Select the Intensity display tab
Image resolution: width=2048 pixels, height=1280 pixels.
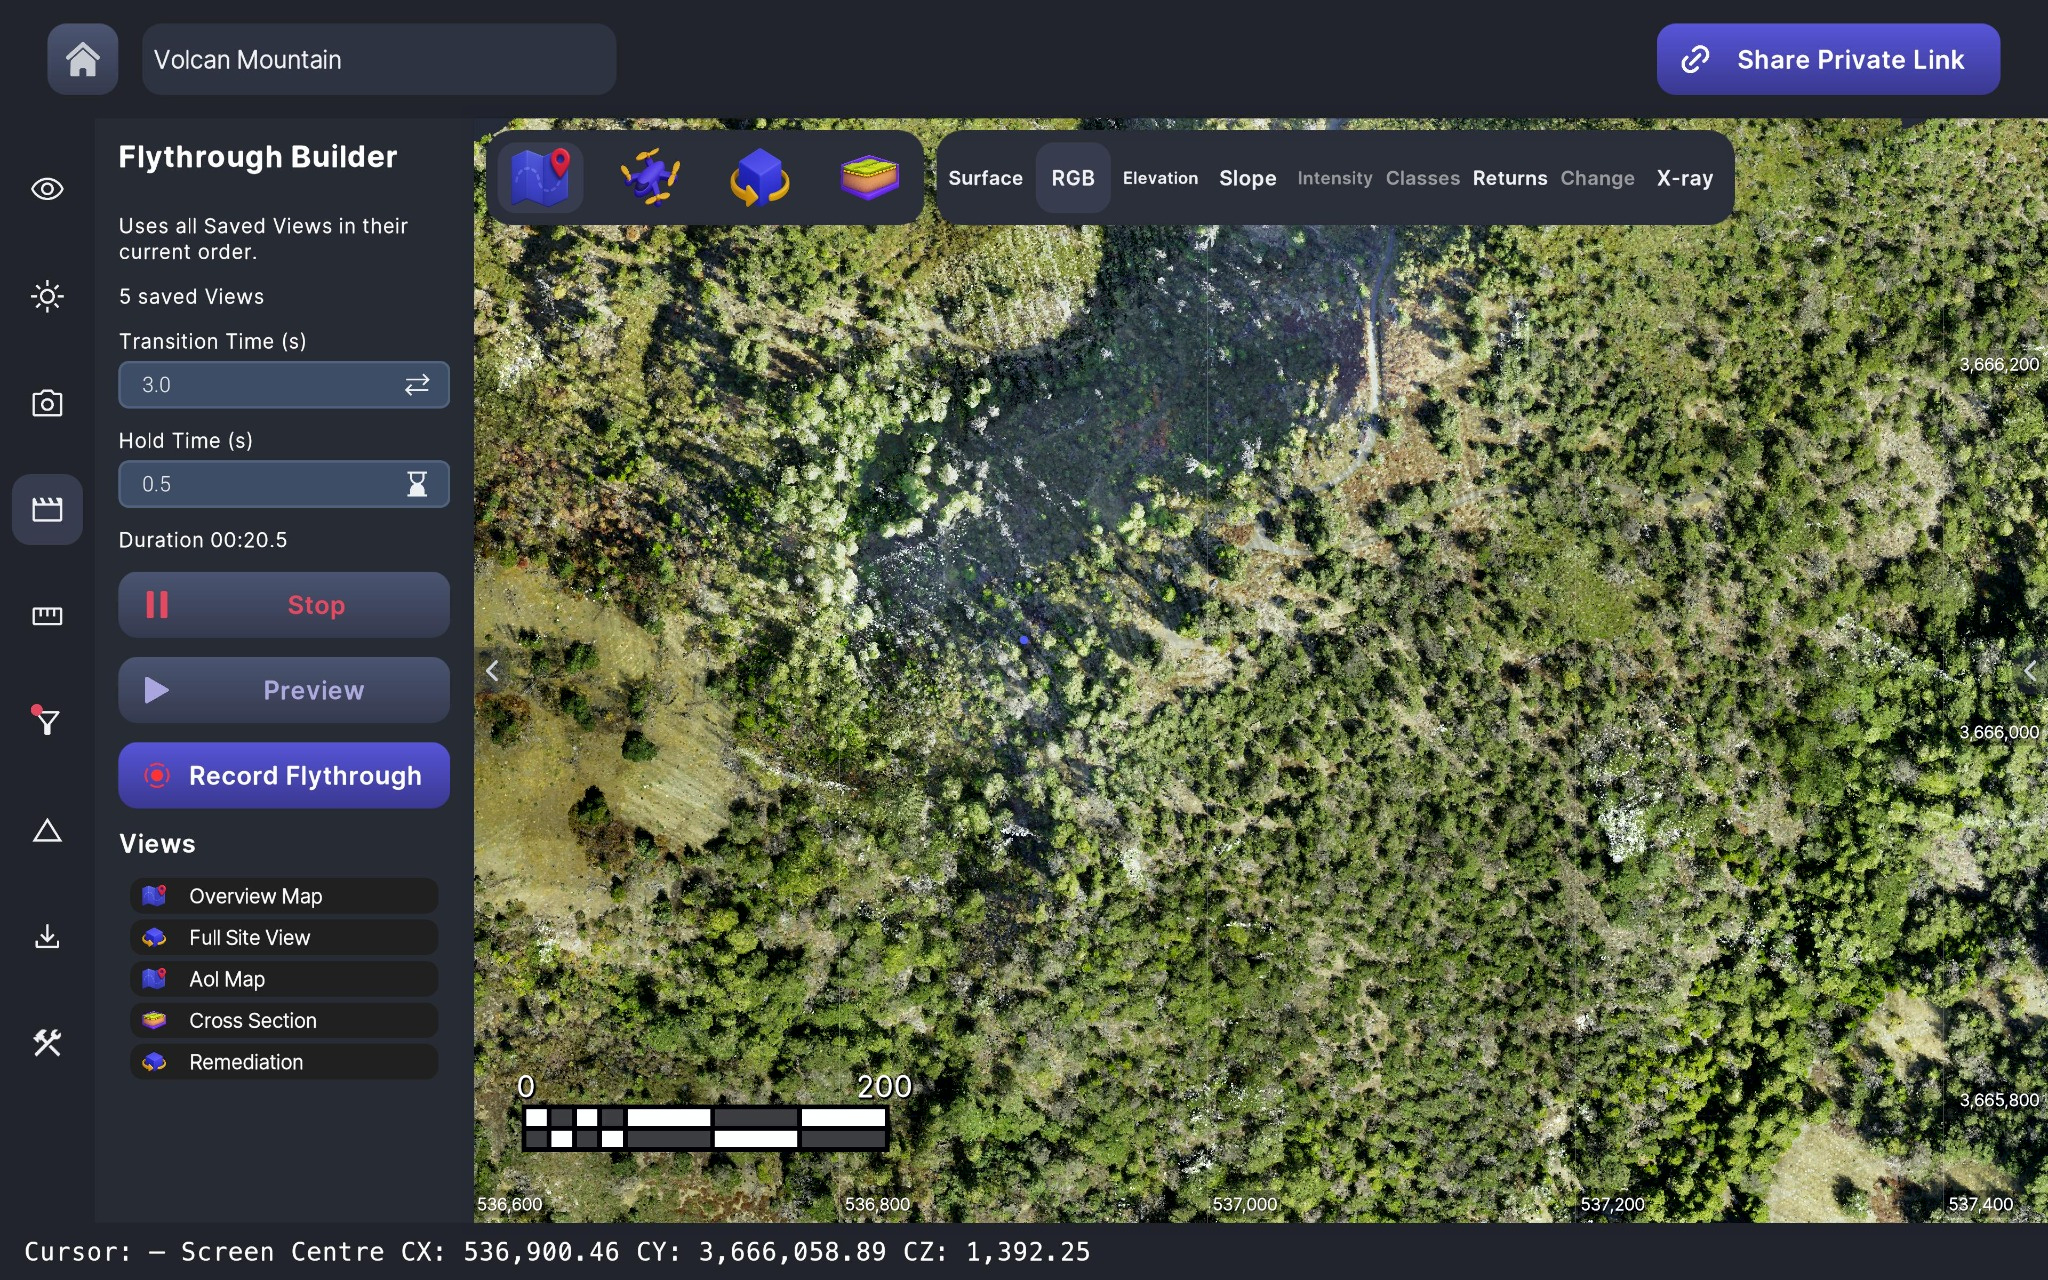point(1335,178)
